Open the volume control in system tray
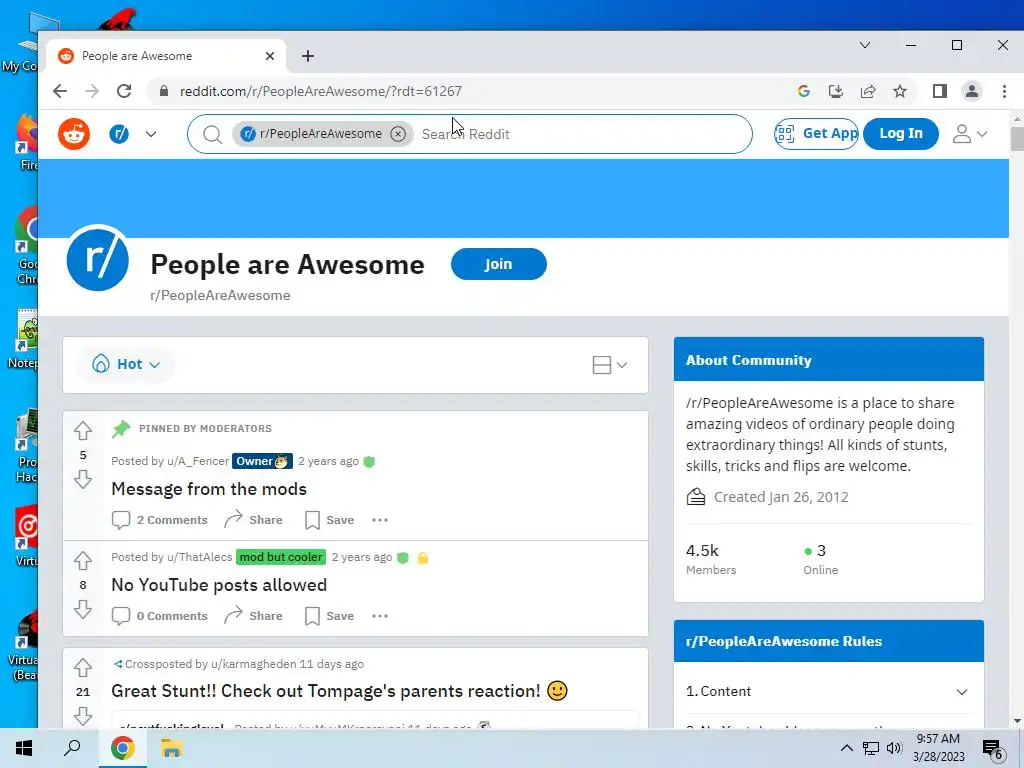The height and width of the screenshot is (768, 1024). click(894, 748)
